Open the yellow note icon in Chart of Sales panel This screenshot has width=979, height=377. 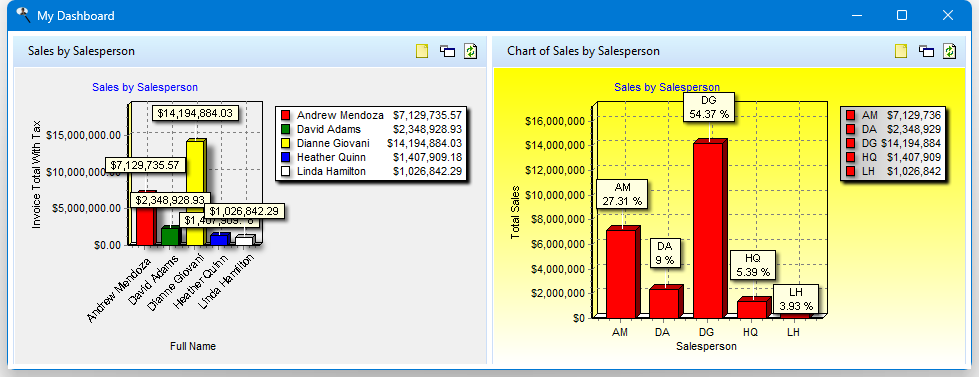coord(900,51)
